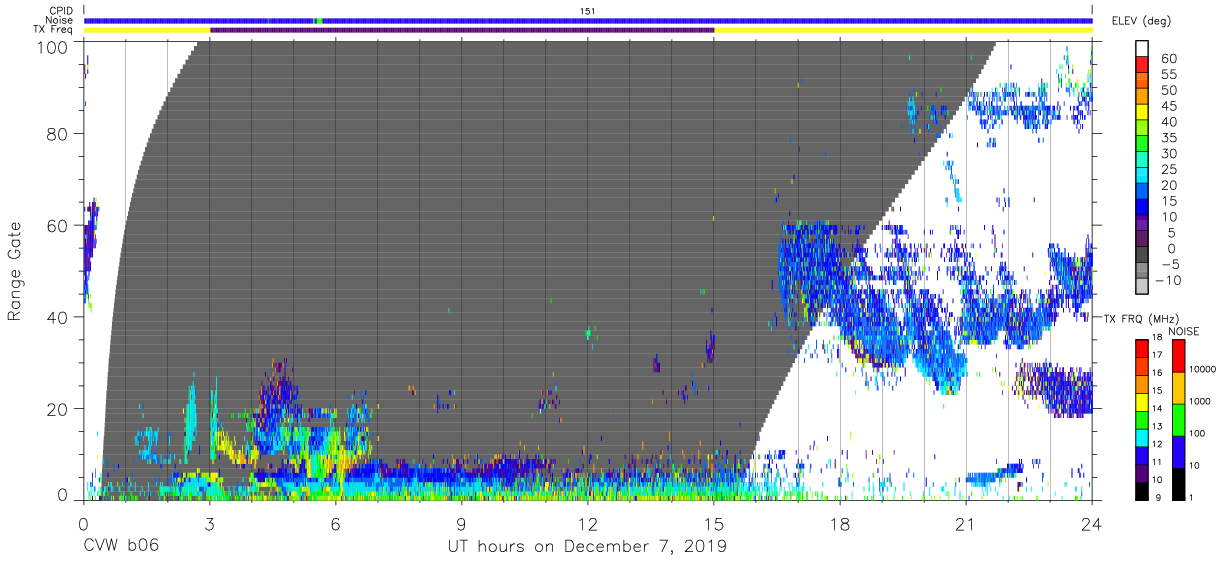
Task: Click the x-axis tick label '6'
Action: pyautogui.click(x=335, y=522)
